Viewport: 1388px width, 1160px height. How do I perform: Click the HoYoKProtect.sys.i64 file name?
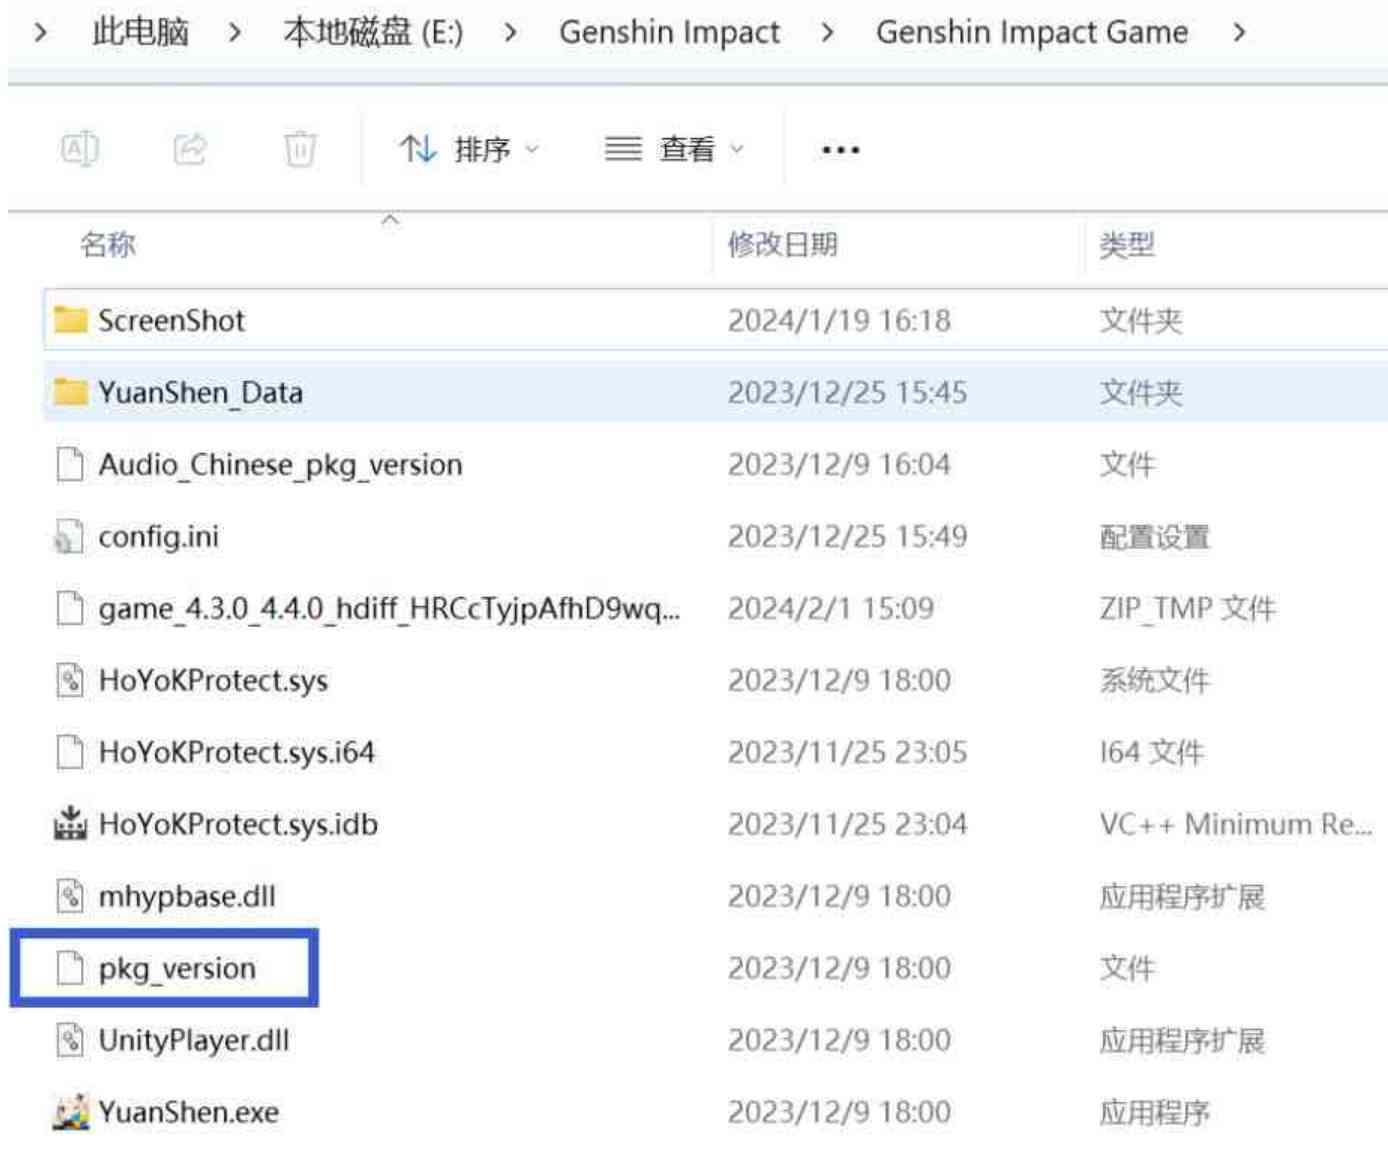236,752
